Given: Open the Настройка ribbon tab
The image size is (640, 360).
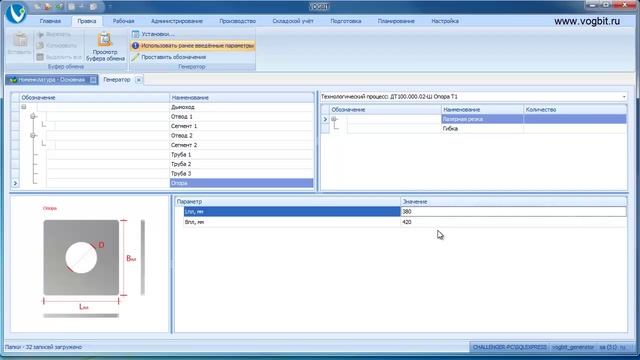Looking at the screenshot, I should click(445, 21).
